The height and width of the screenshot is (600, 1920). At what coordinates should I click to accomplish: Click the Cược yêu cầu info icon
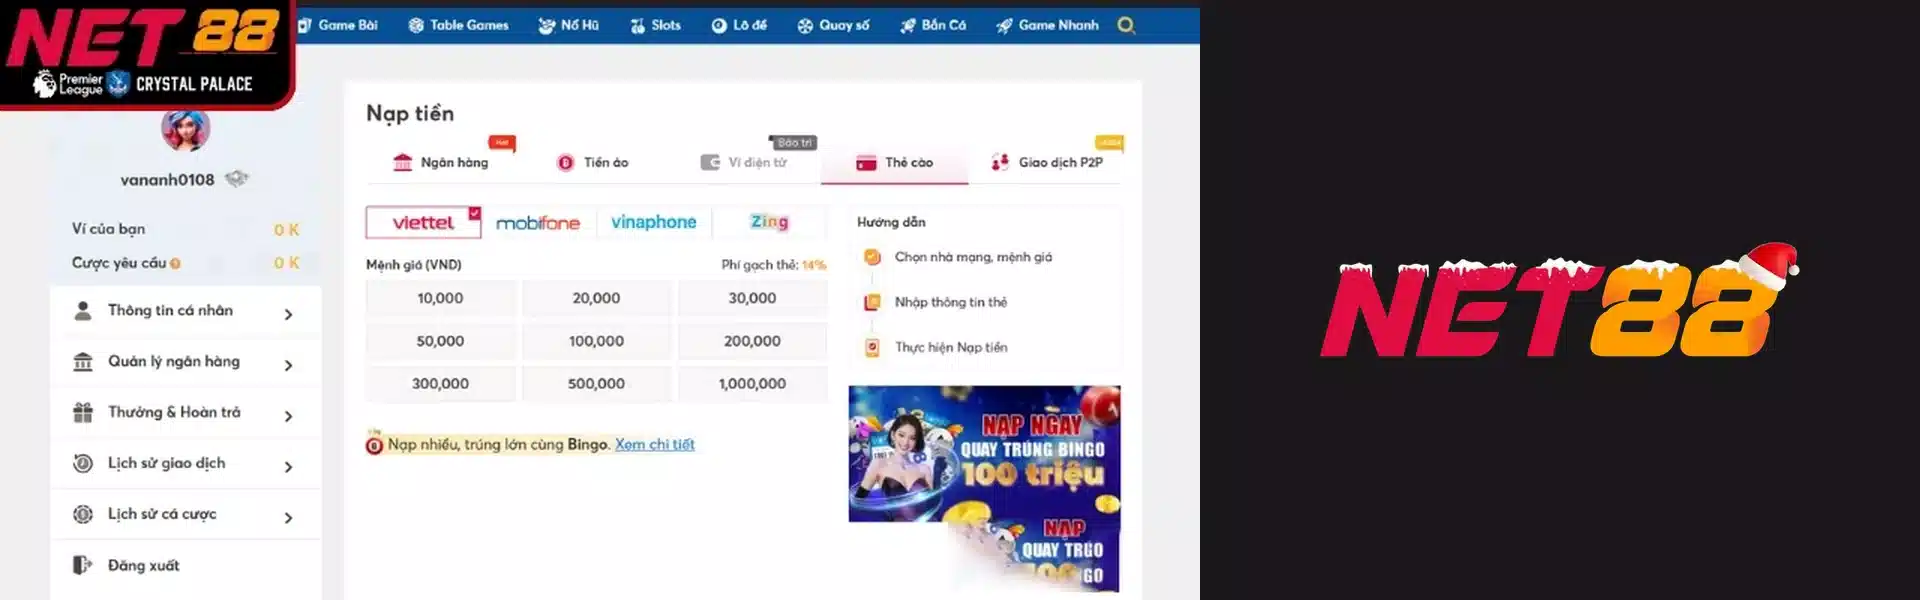(175, 264)
